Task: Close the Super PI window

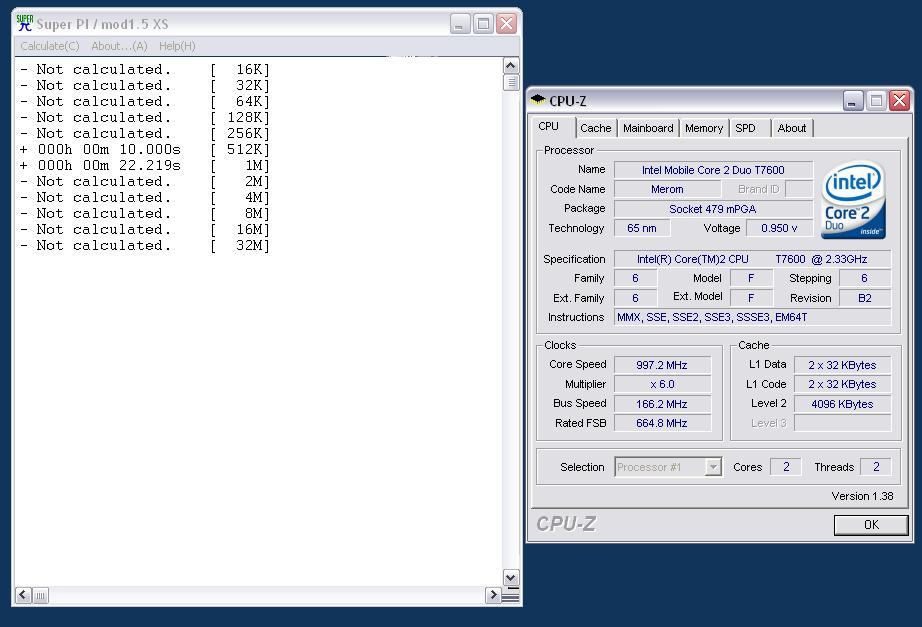Action: click(506, 24)
